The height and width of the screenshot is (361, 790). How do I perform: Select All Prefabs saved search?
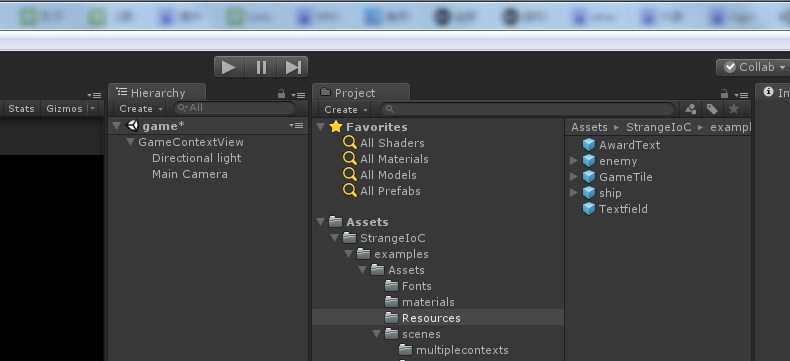[x=390, y=191]
